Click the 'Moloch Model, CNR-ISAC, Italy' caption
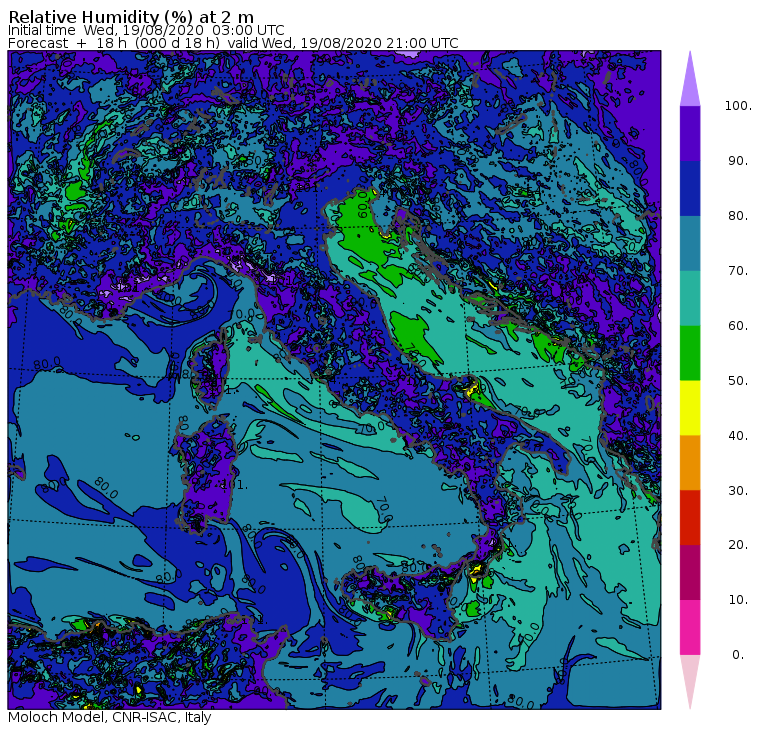The width and height of the screenshot is (760, 731). point(110,717)
